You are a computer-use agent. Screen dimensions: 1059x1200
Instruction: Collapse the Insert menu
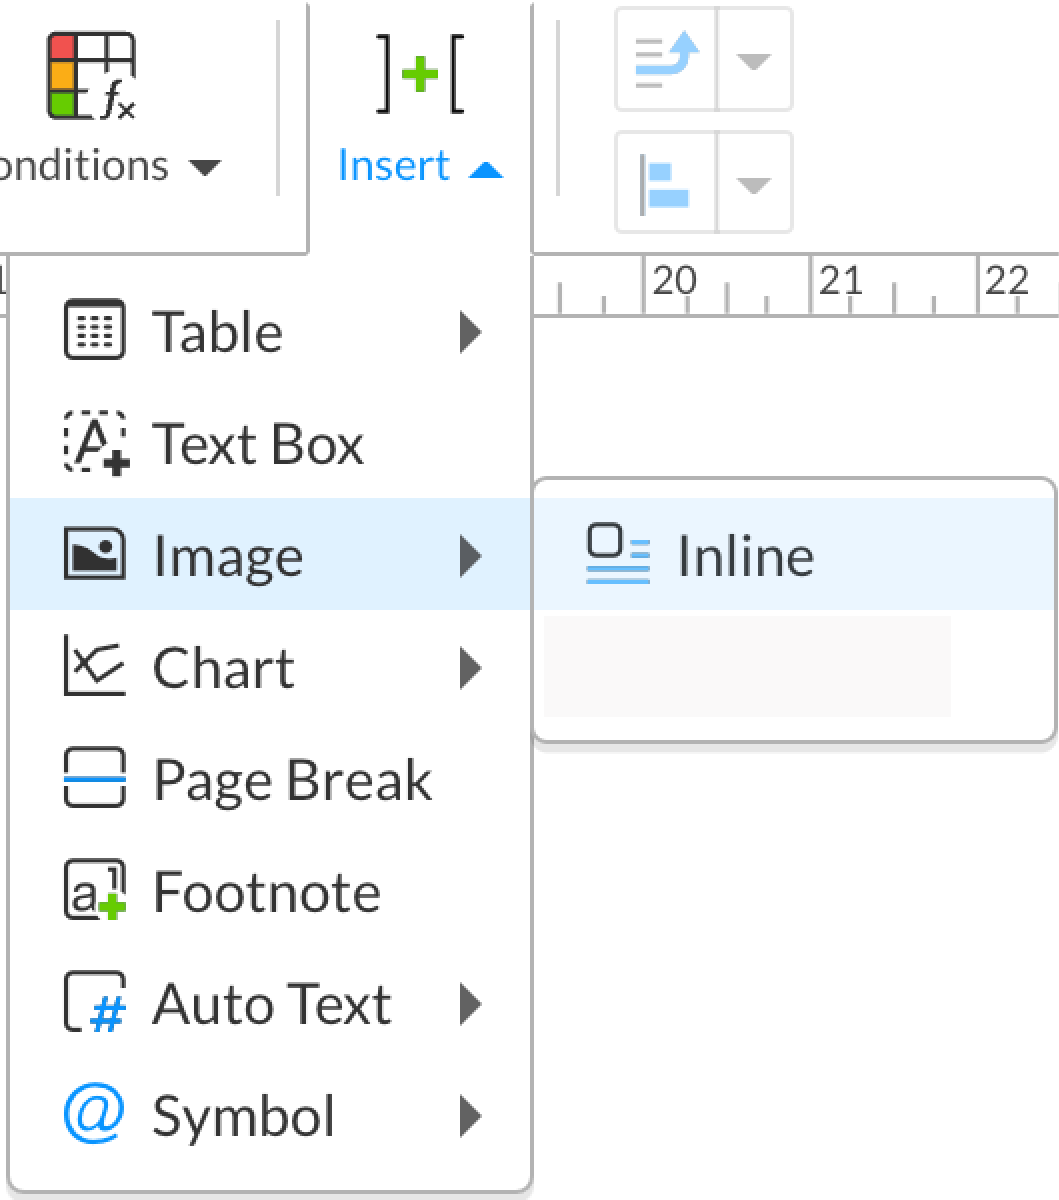pos(420,165)
